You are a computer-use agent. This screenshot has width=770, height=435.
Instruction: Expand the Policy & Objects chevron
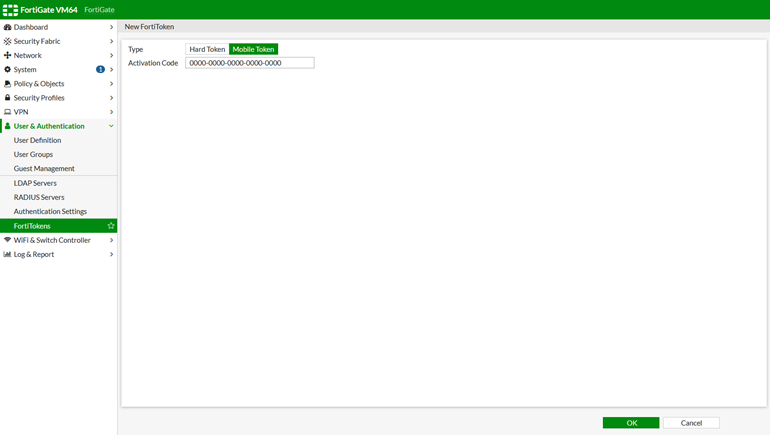click(x=111, y=84)
